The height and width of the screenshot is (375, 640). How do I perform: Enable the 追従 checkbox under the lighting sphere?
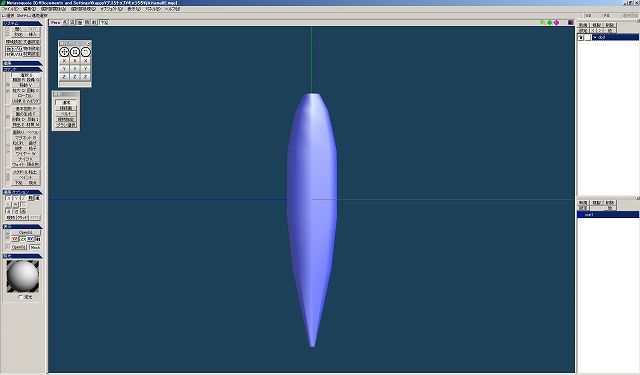tap(21, 297)
